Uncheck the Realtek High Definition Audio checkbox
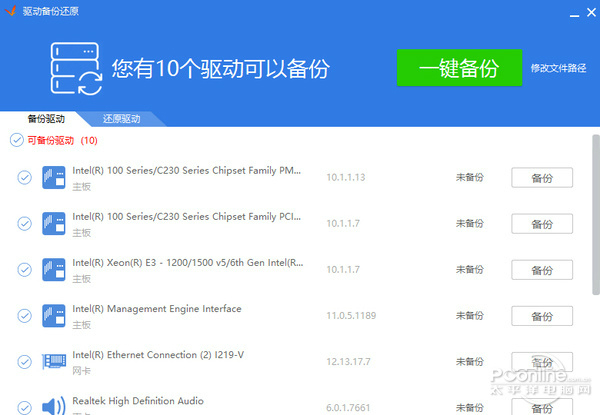Image resolution: width=600 pixels, height=415 pixels. (x=24, y=408)
